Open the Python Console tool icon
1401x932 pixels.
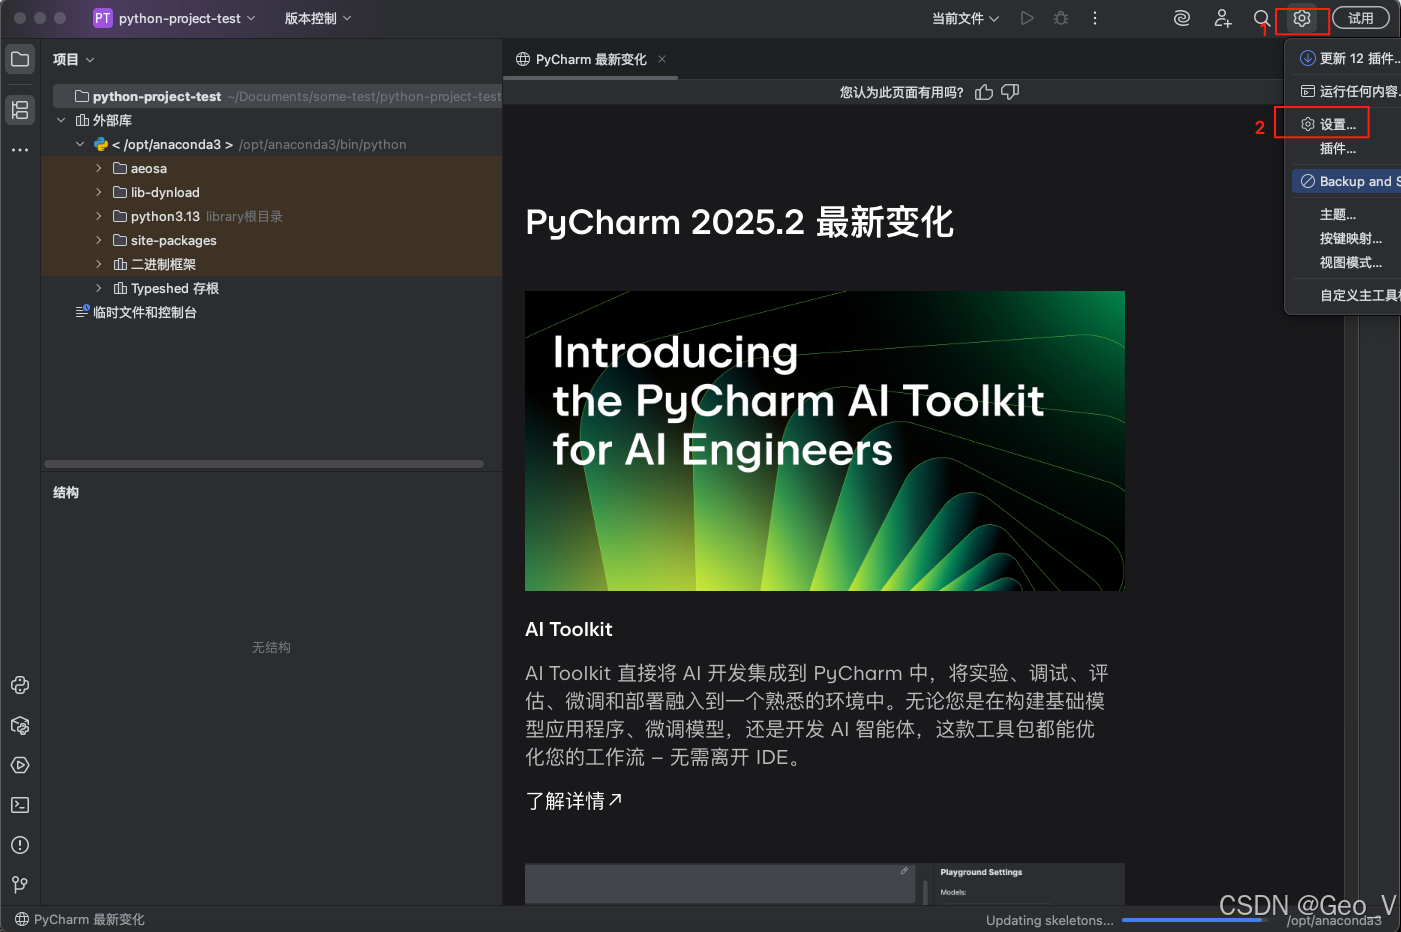[20, 685]
